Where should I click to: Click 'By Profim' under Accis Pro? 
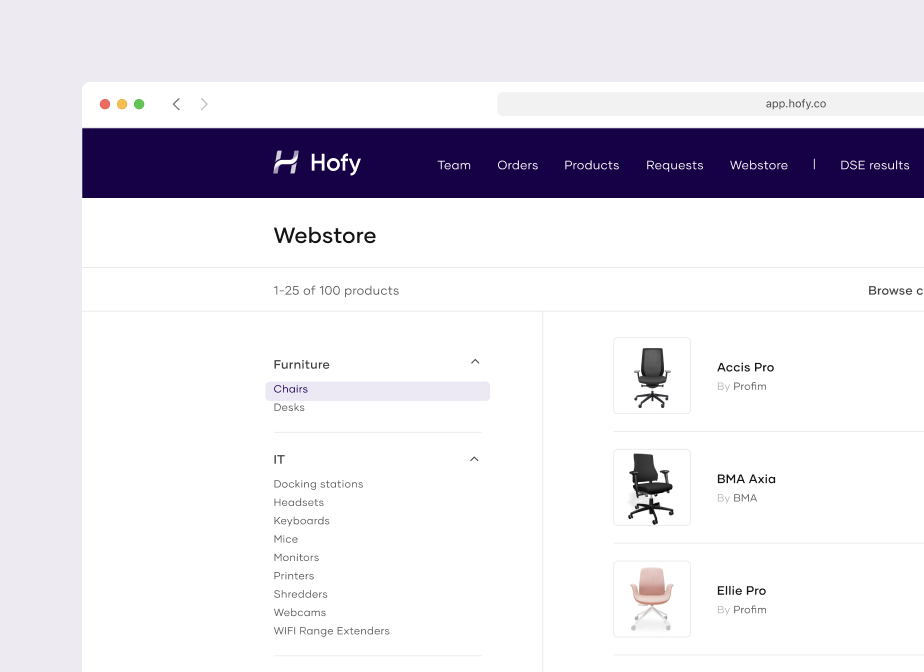(x=741, y=387)
